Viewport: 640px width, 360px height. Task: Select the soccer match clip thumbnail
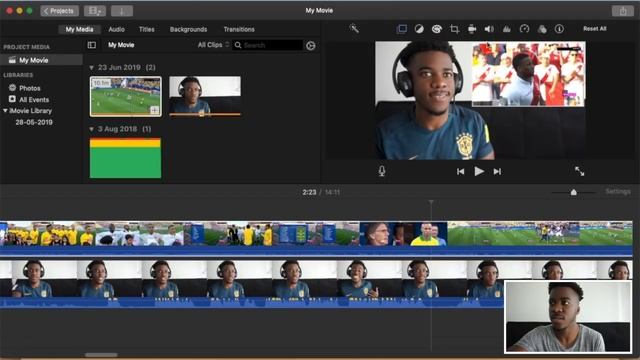pos(126,97)
